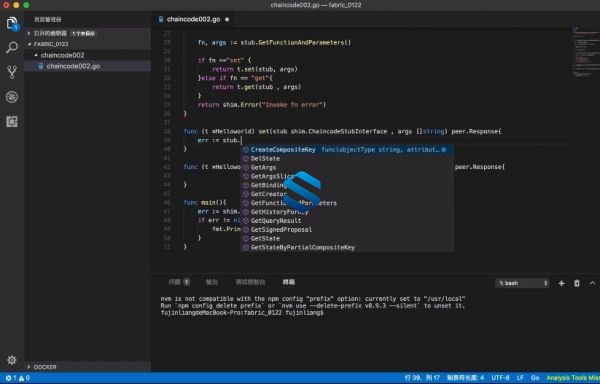Switch to the 终端 panel tab
The height and width of the screenshot is (384, 600).
(289, 282)
